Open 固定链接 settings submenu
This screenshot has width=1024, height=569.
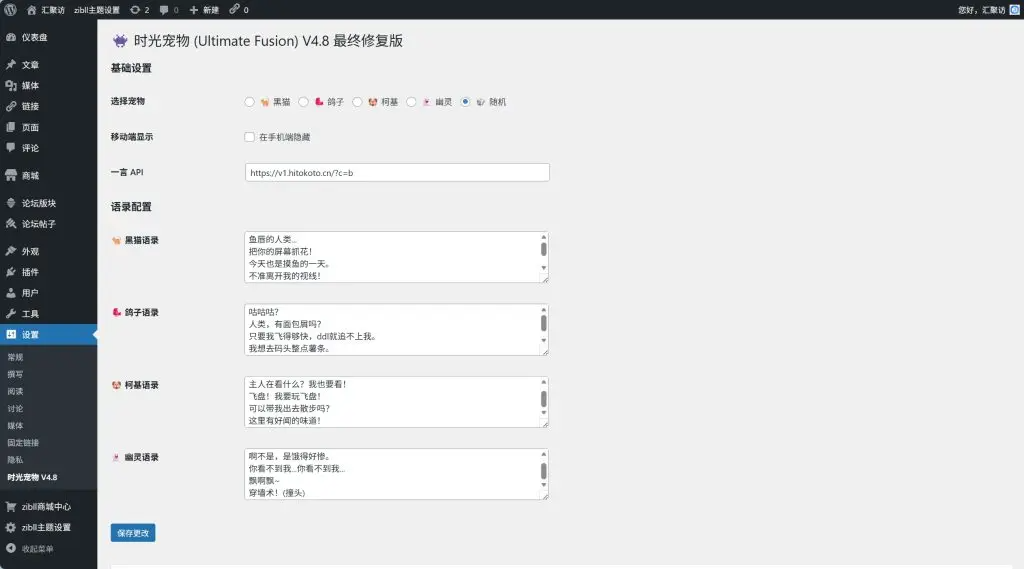tap(23, 442)
